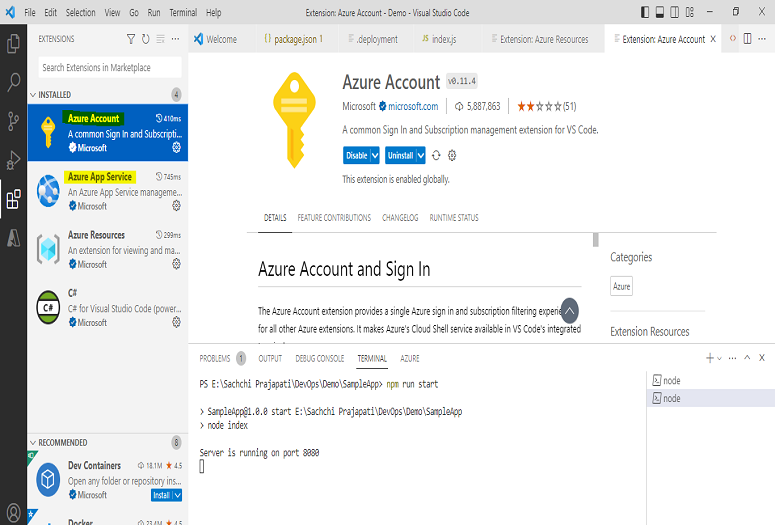Click the orange open changes editor icon
Viewport: 775px width, 525px height.
pos(732,38)
